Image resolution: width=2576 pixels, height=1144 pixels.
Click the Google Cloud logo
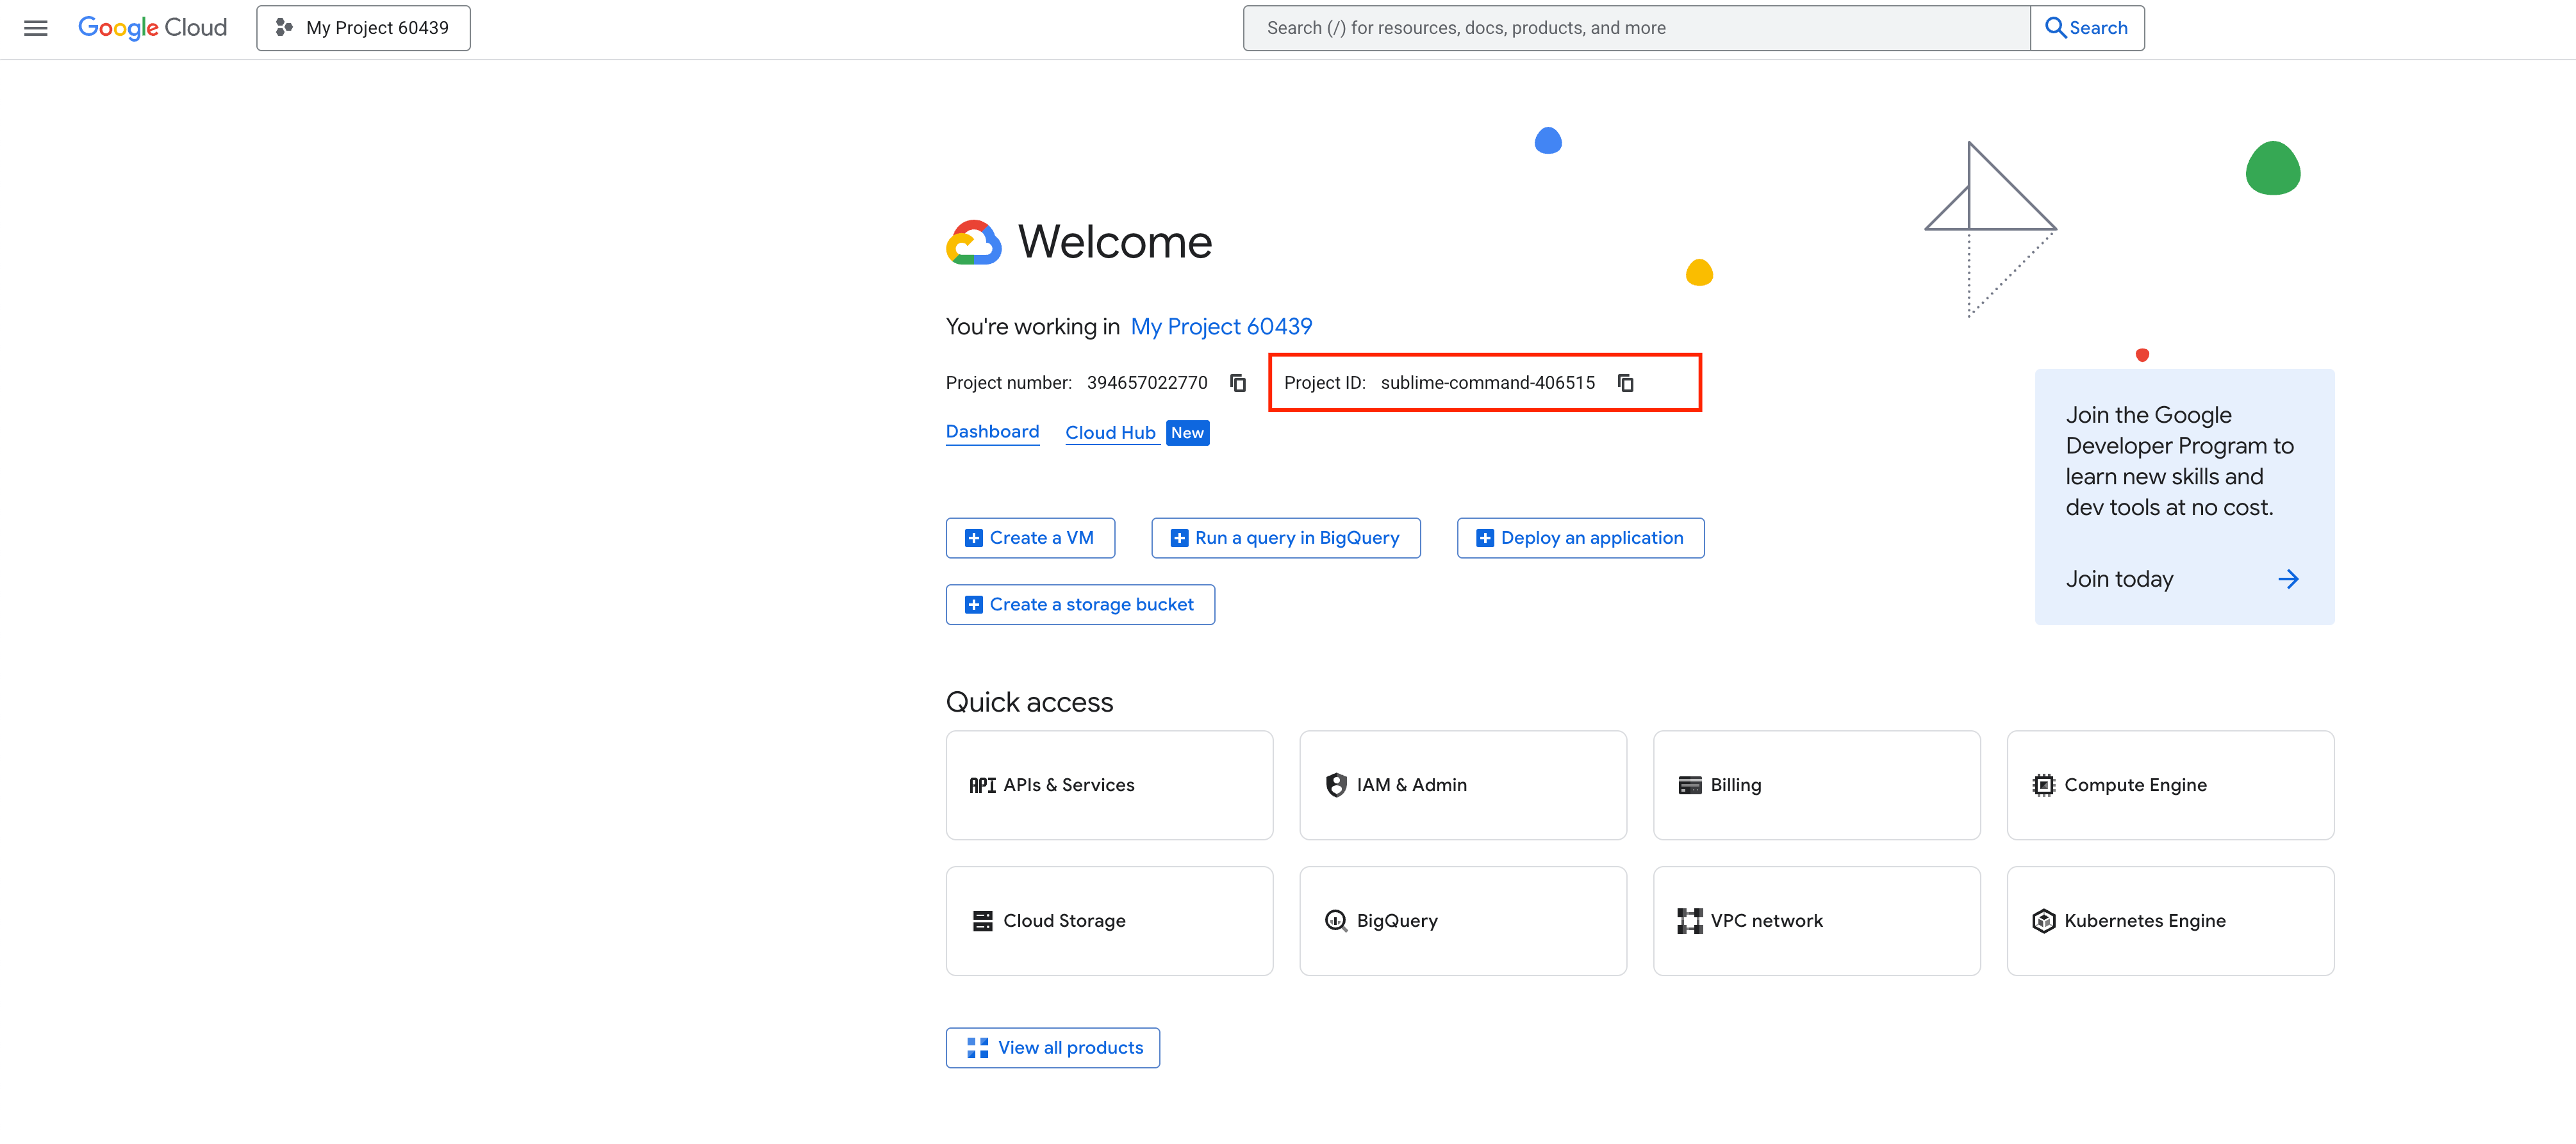point(152,28)
